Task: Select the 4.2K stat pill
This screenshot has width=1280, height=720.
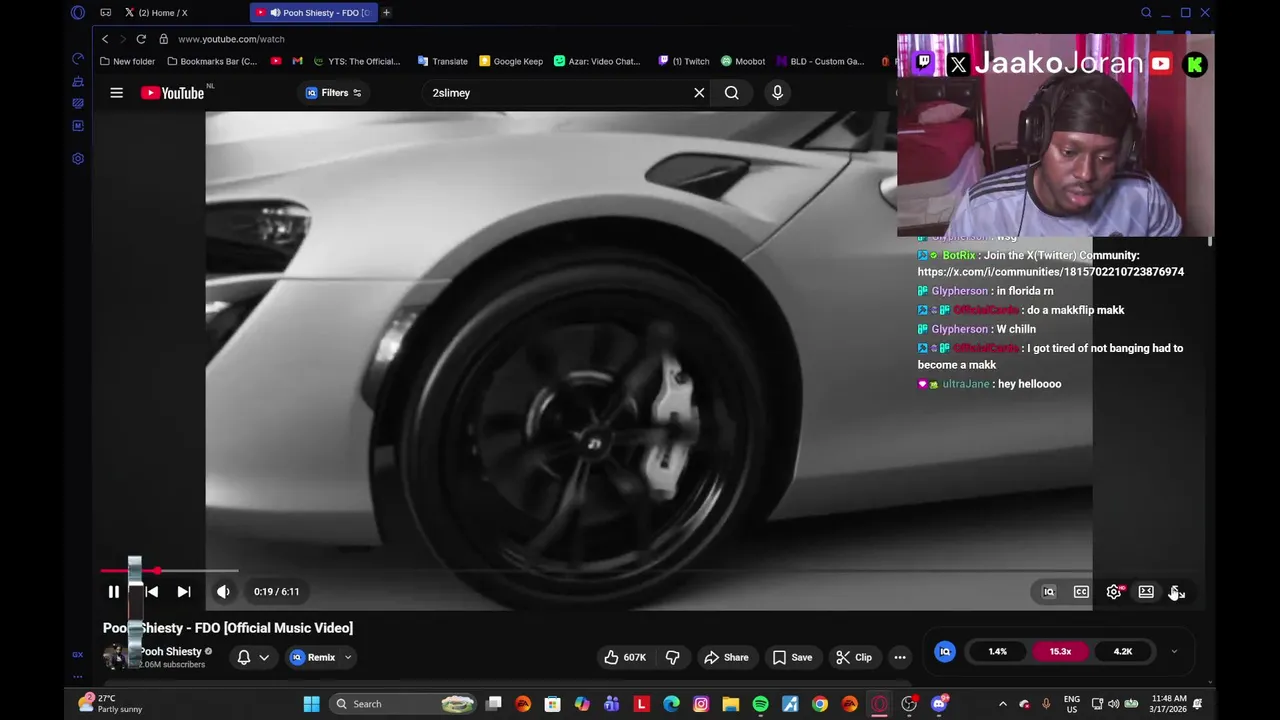Action: point(1123,652)
